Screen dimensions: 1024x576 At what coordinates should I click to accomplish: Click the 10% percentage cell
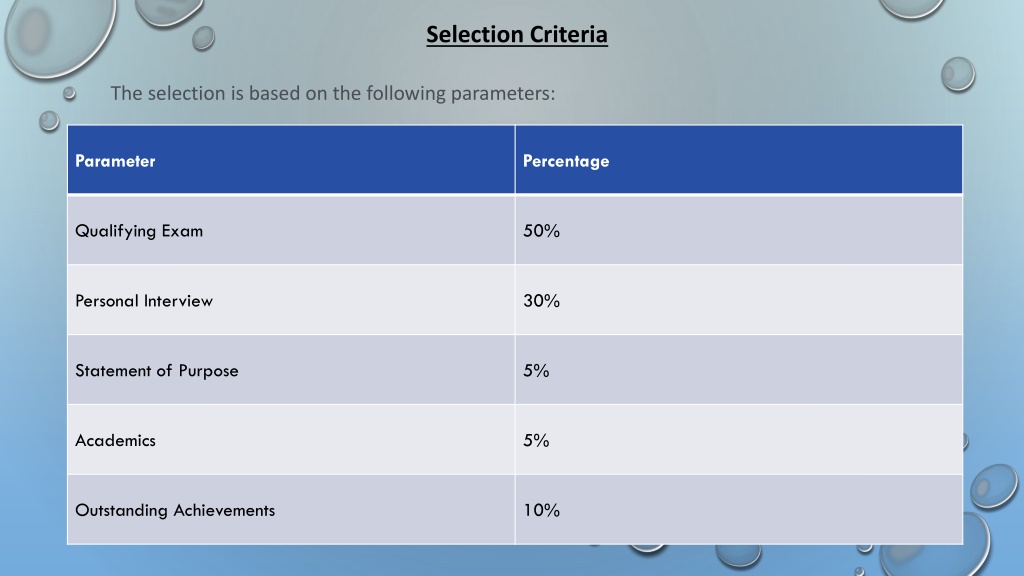(x=739, y=509)
